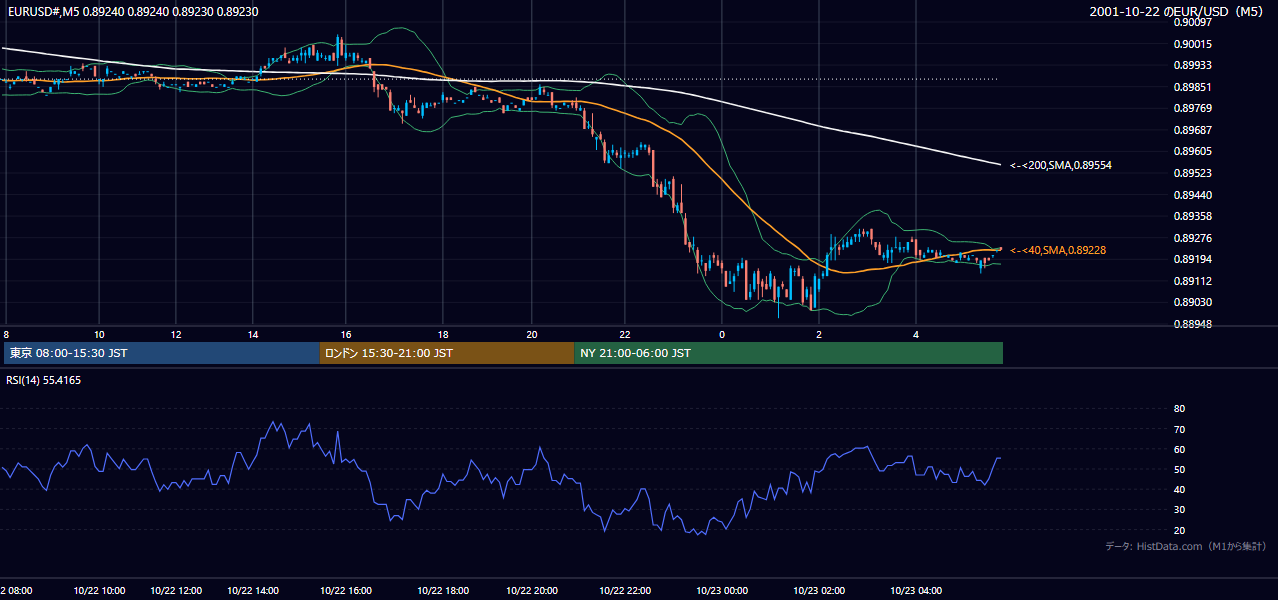Screen dimensions: 1278x600
Task: Click the HistData.com data source credit
Action: pos(1185,546)
